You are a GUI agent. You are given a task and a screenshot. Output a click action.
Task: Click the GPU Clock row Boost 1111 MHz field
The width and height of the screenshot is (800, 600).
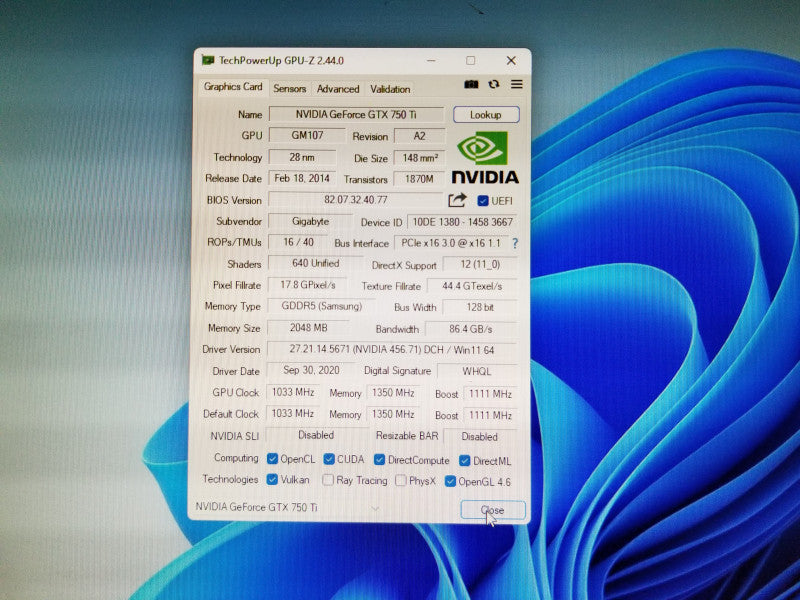click(x=490, y=394)
